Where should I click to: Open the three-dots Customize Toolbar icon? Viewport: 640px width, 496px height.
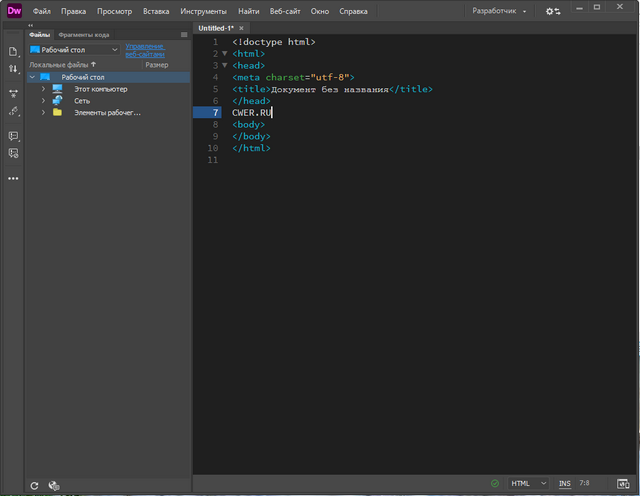coord(13,178)
